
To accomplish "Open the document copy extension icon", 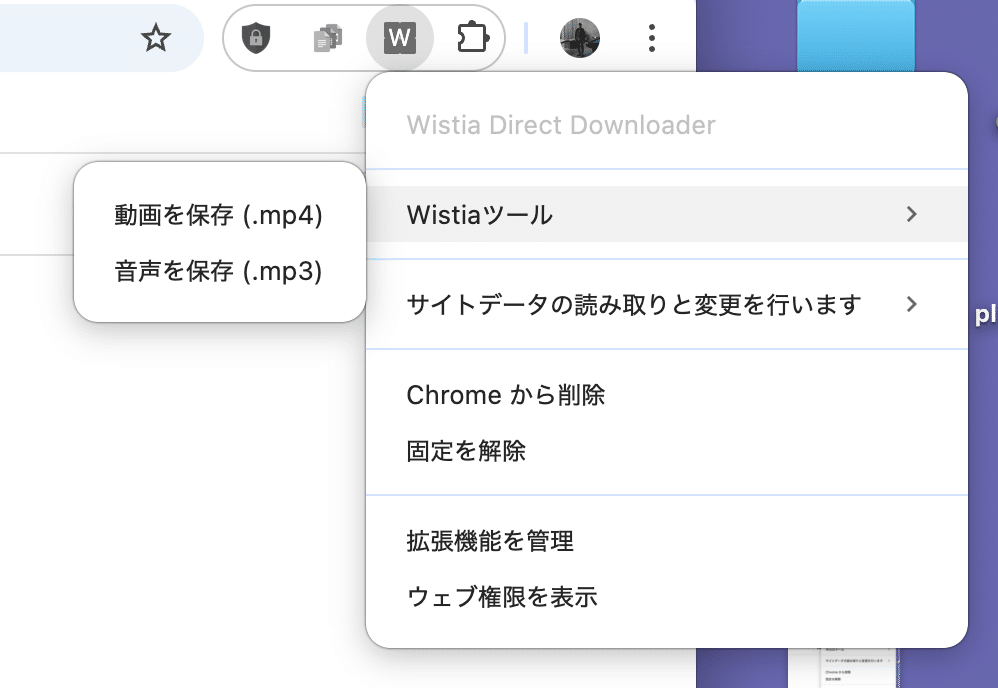I will click(327, 39).
